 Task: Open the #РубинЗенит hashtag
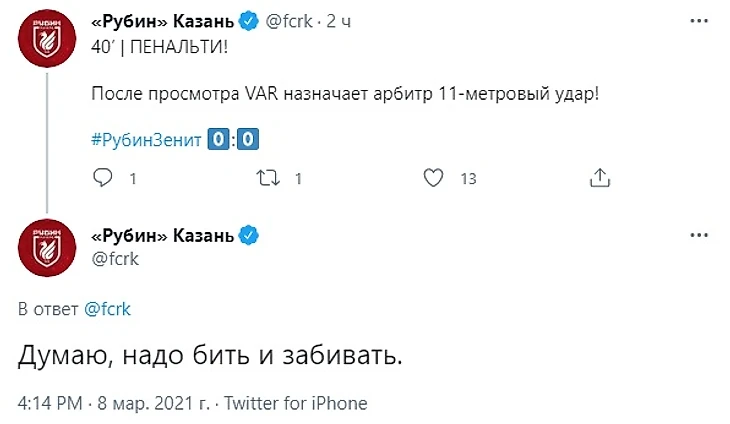click(x=146, y=140)
